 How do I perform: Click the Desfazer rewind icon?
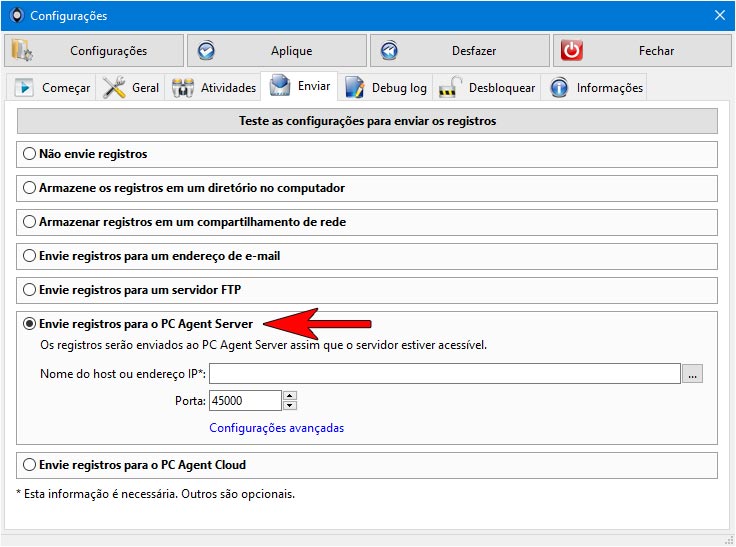(389, 51)
